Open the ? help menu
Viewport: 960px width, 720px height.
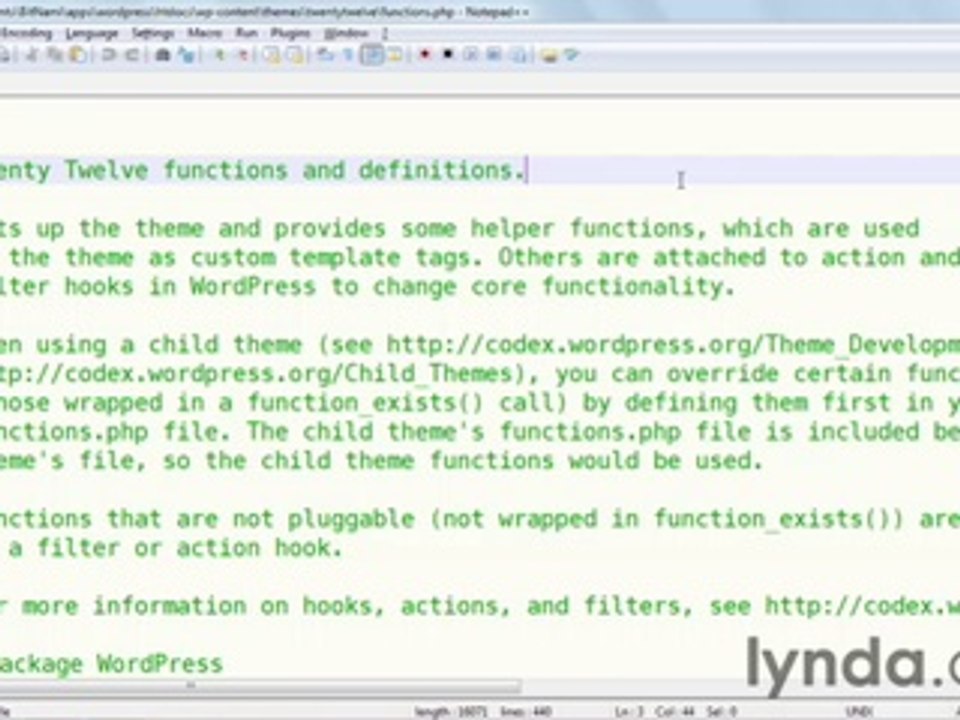pyautogui.click(x=384, y=33)
